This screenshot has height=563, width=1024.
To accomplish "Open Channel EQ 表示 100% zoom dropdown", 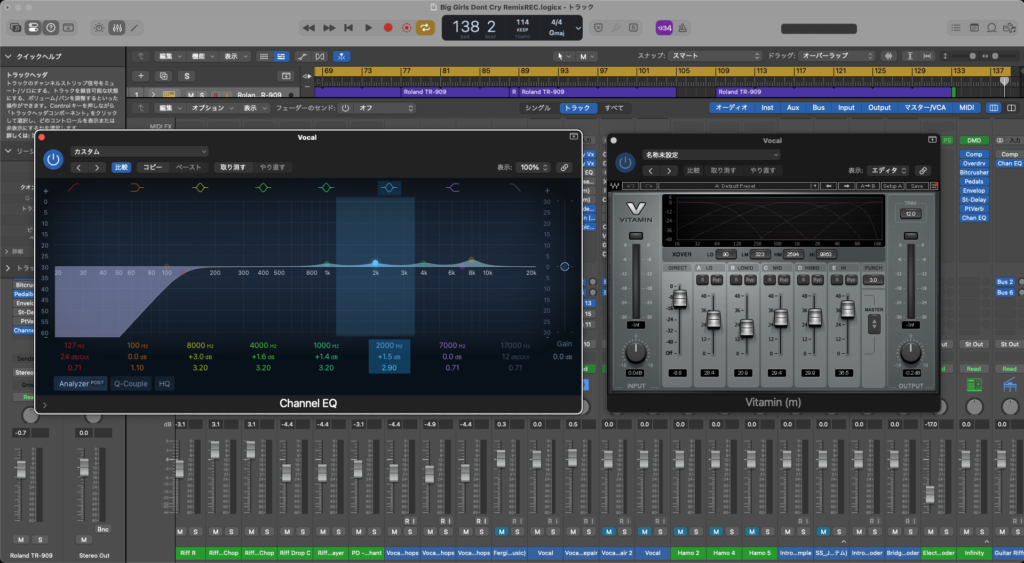I will tap(534, 167).
